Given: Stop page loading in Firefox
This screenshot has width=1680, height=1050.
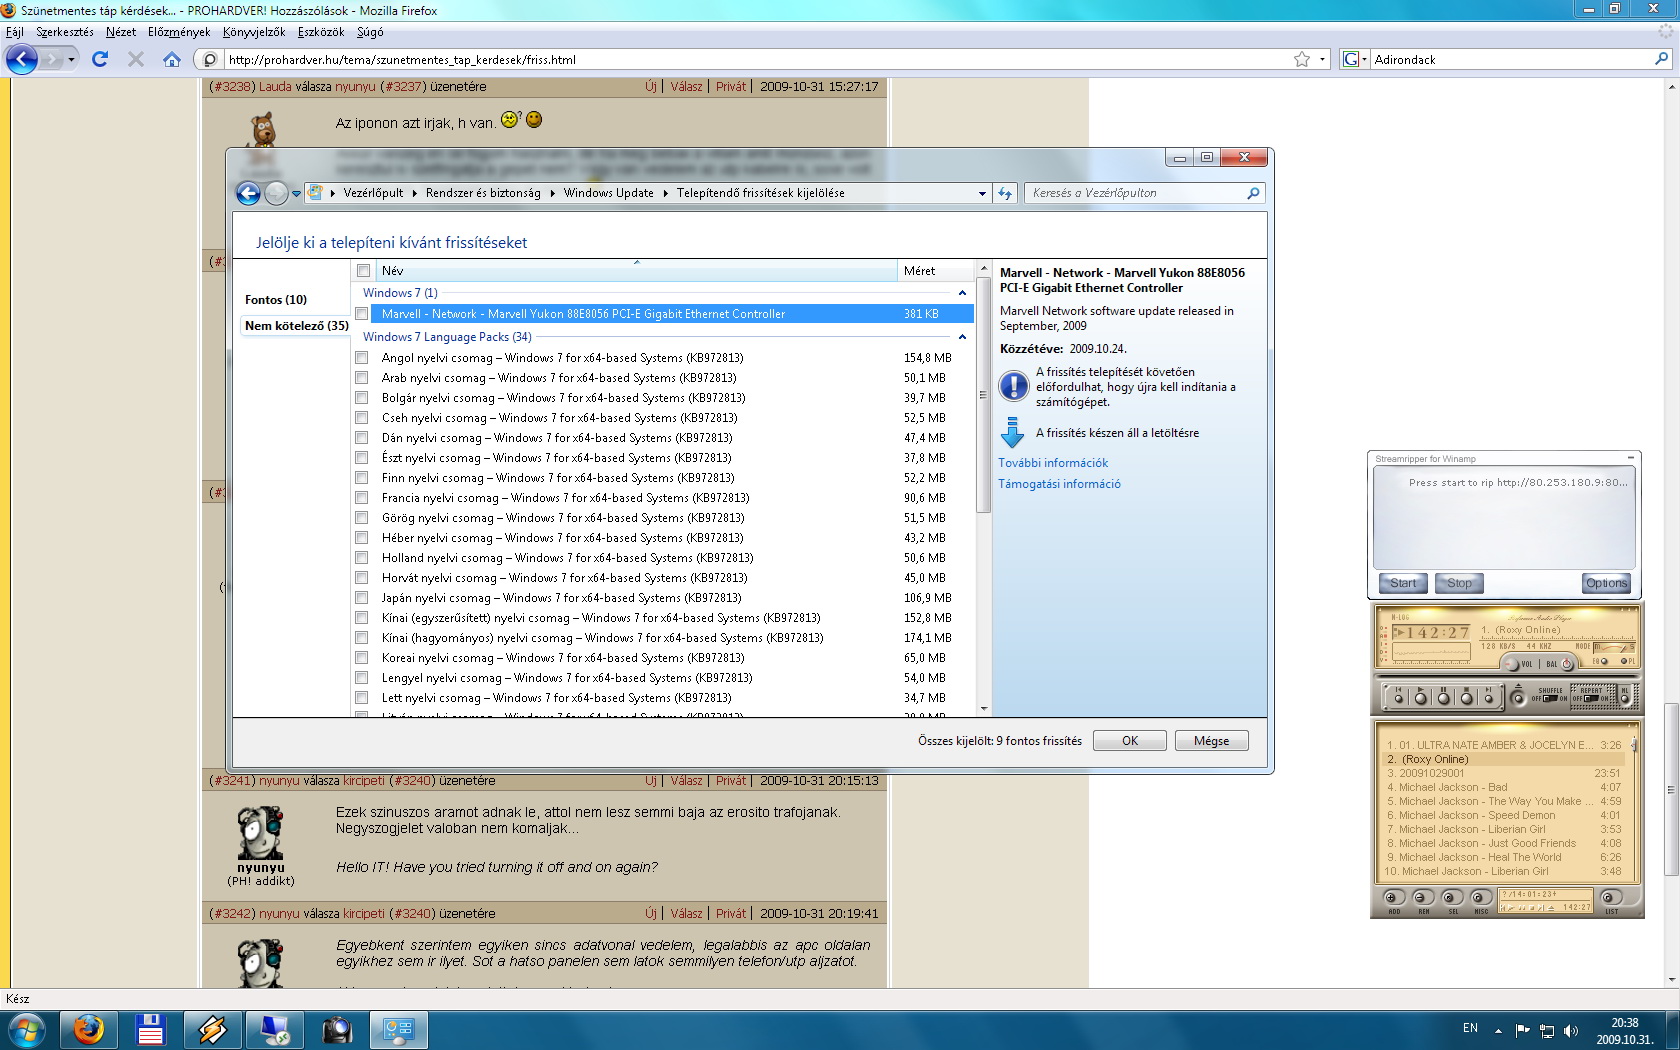Looking at the screenshot, I should pyautogui.click(x=136, y=59).
